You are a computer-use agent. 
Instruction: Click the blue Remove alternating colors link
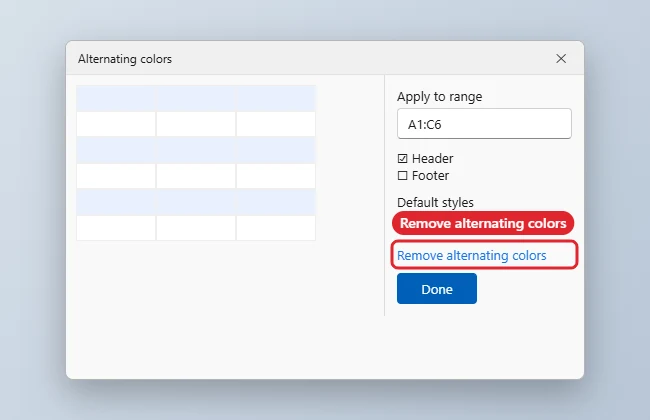[472, 255]
